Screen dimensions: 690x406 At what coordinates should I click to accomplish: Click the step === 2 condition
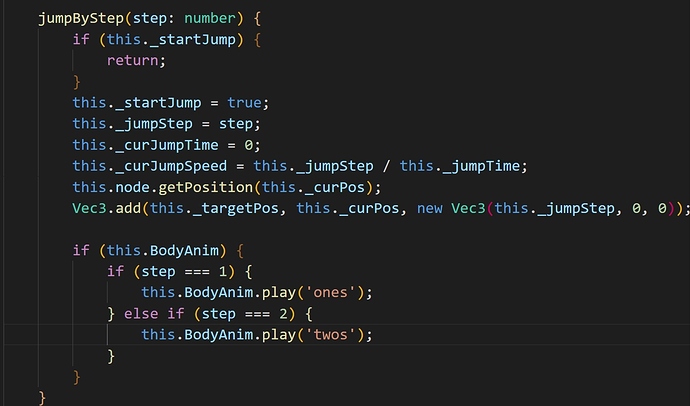pos(244,314)
